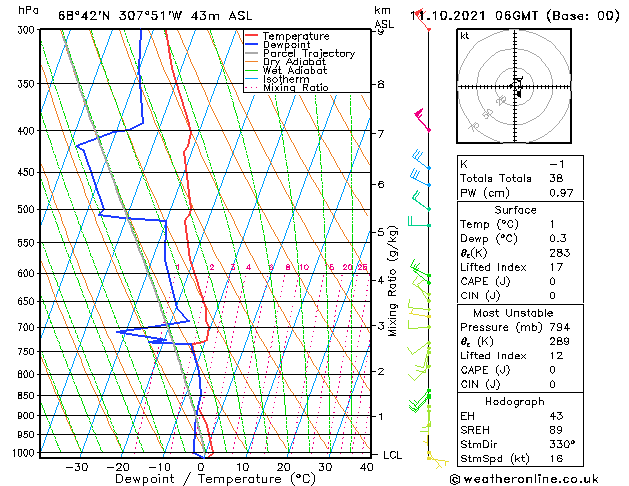Click the blue Dewpoint line swatch in legend
The height and width of the screenshot is (486, 629).
coord(251,45)
